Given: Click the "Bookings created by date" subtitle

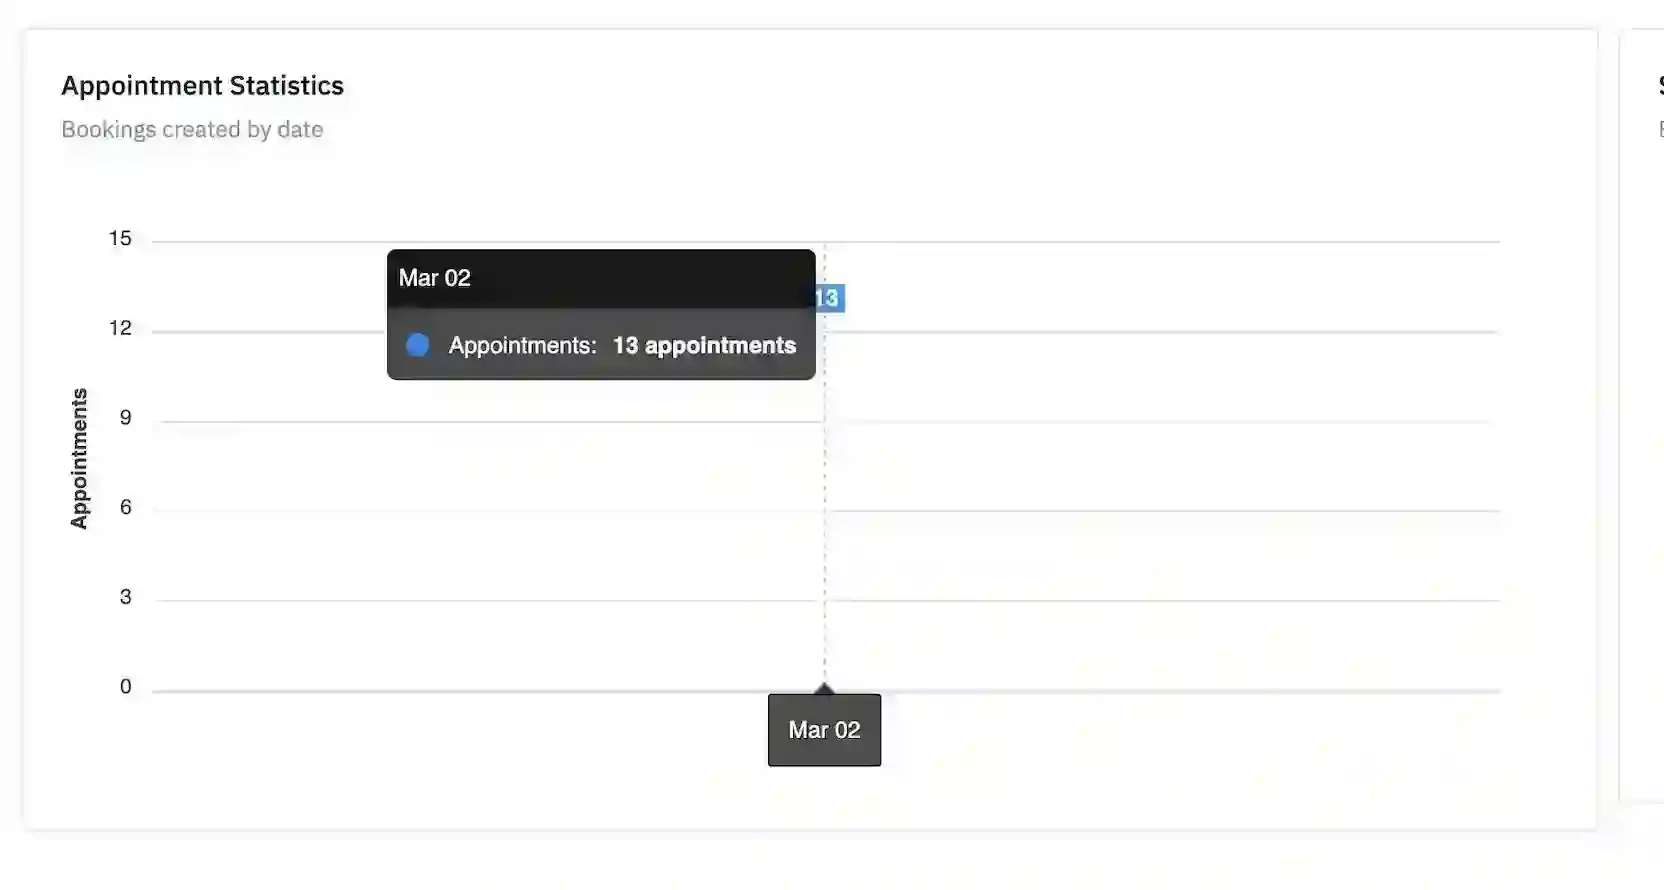Looking at the screenshot, I should pos(192,130).
